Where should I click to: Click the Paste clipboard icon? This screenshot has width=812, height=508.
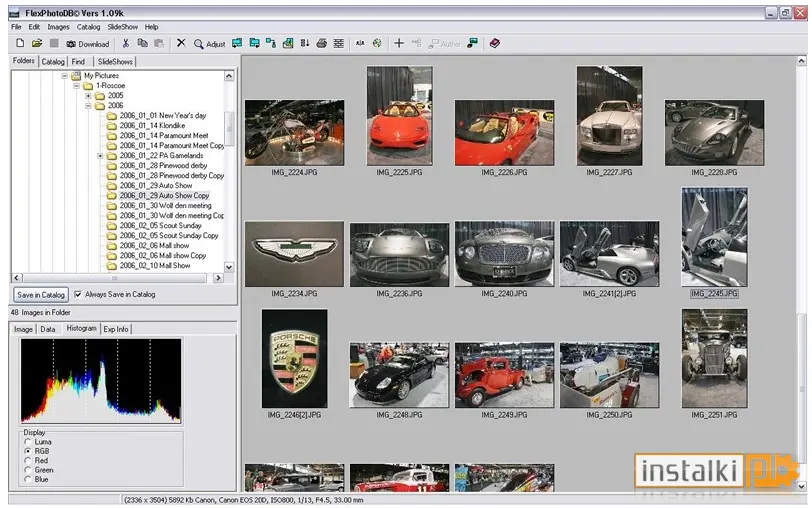click(160, 43)
